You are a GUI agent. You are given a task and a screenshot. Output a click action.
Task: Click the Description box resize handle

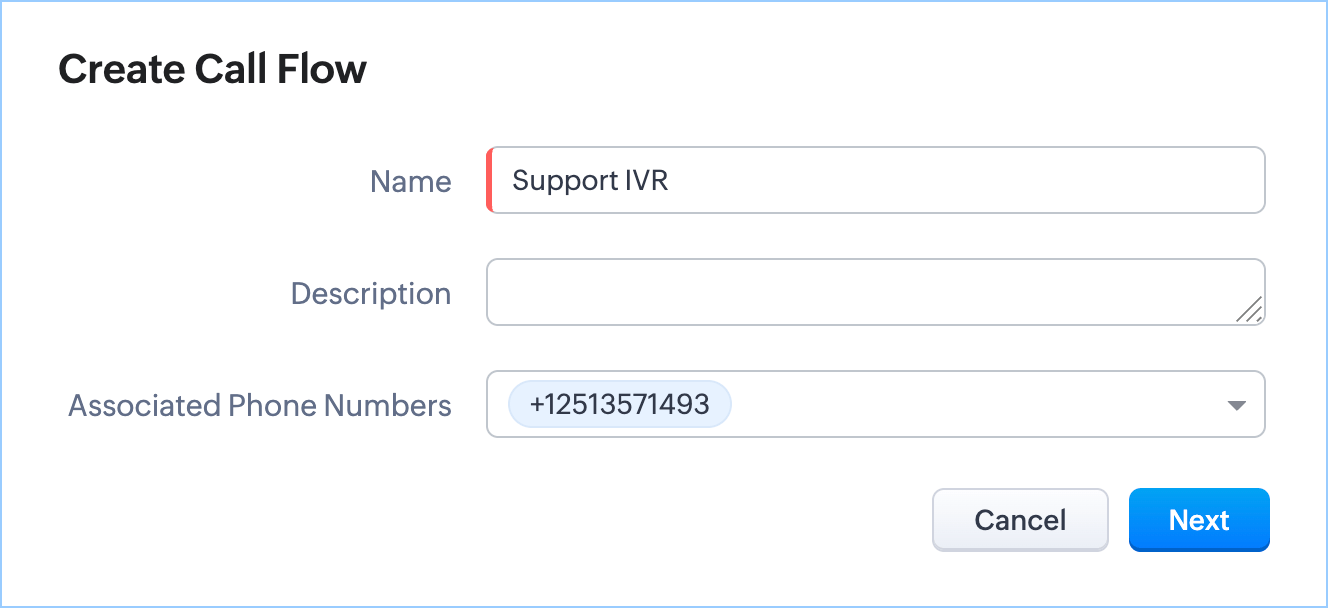pyautogui.click(x=1249, y=310)
